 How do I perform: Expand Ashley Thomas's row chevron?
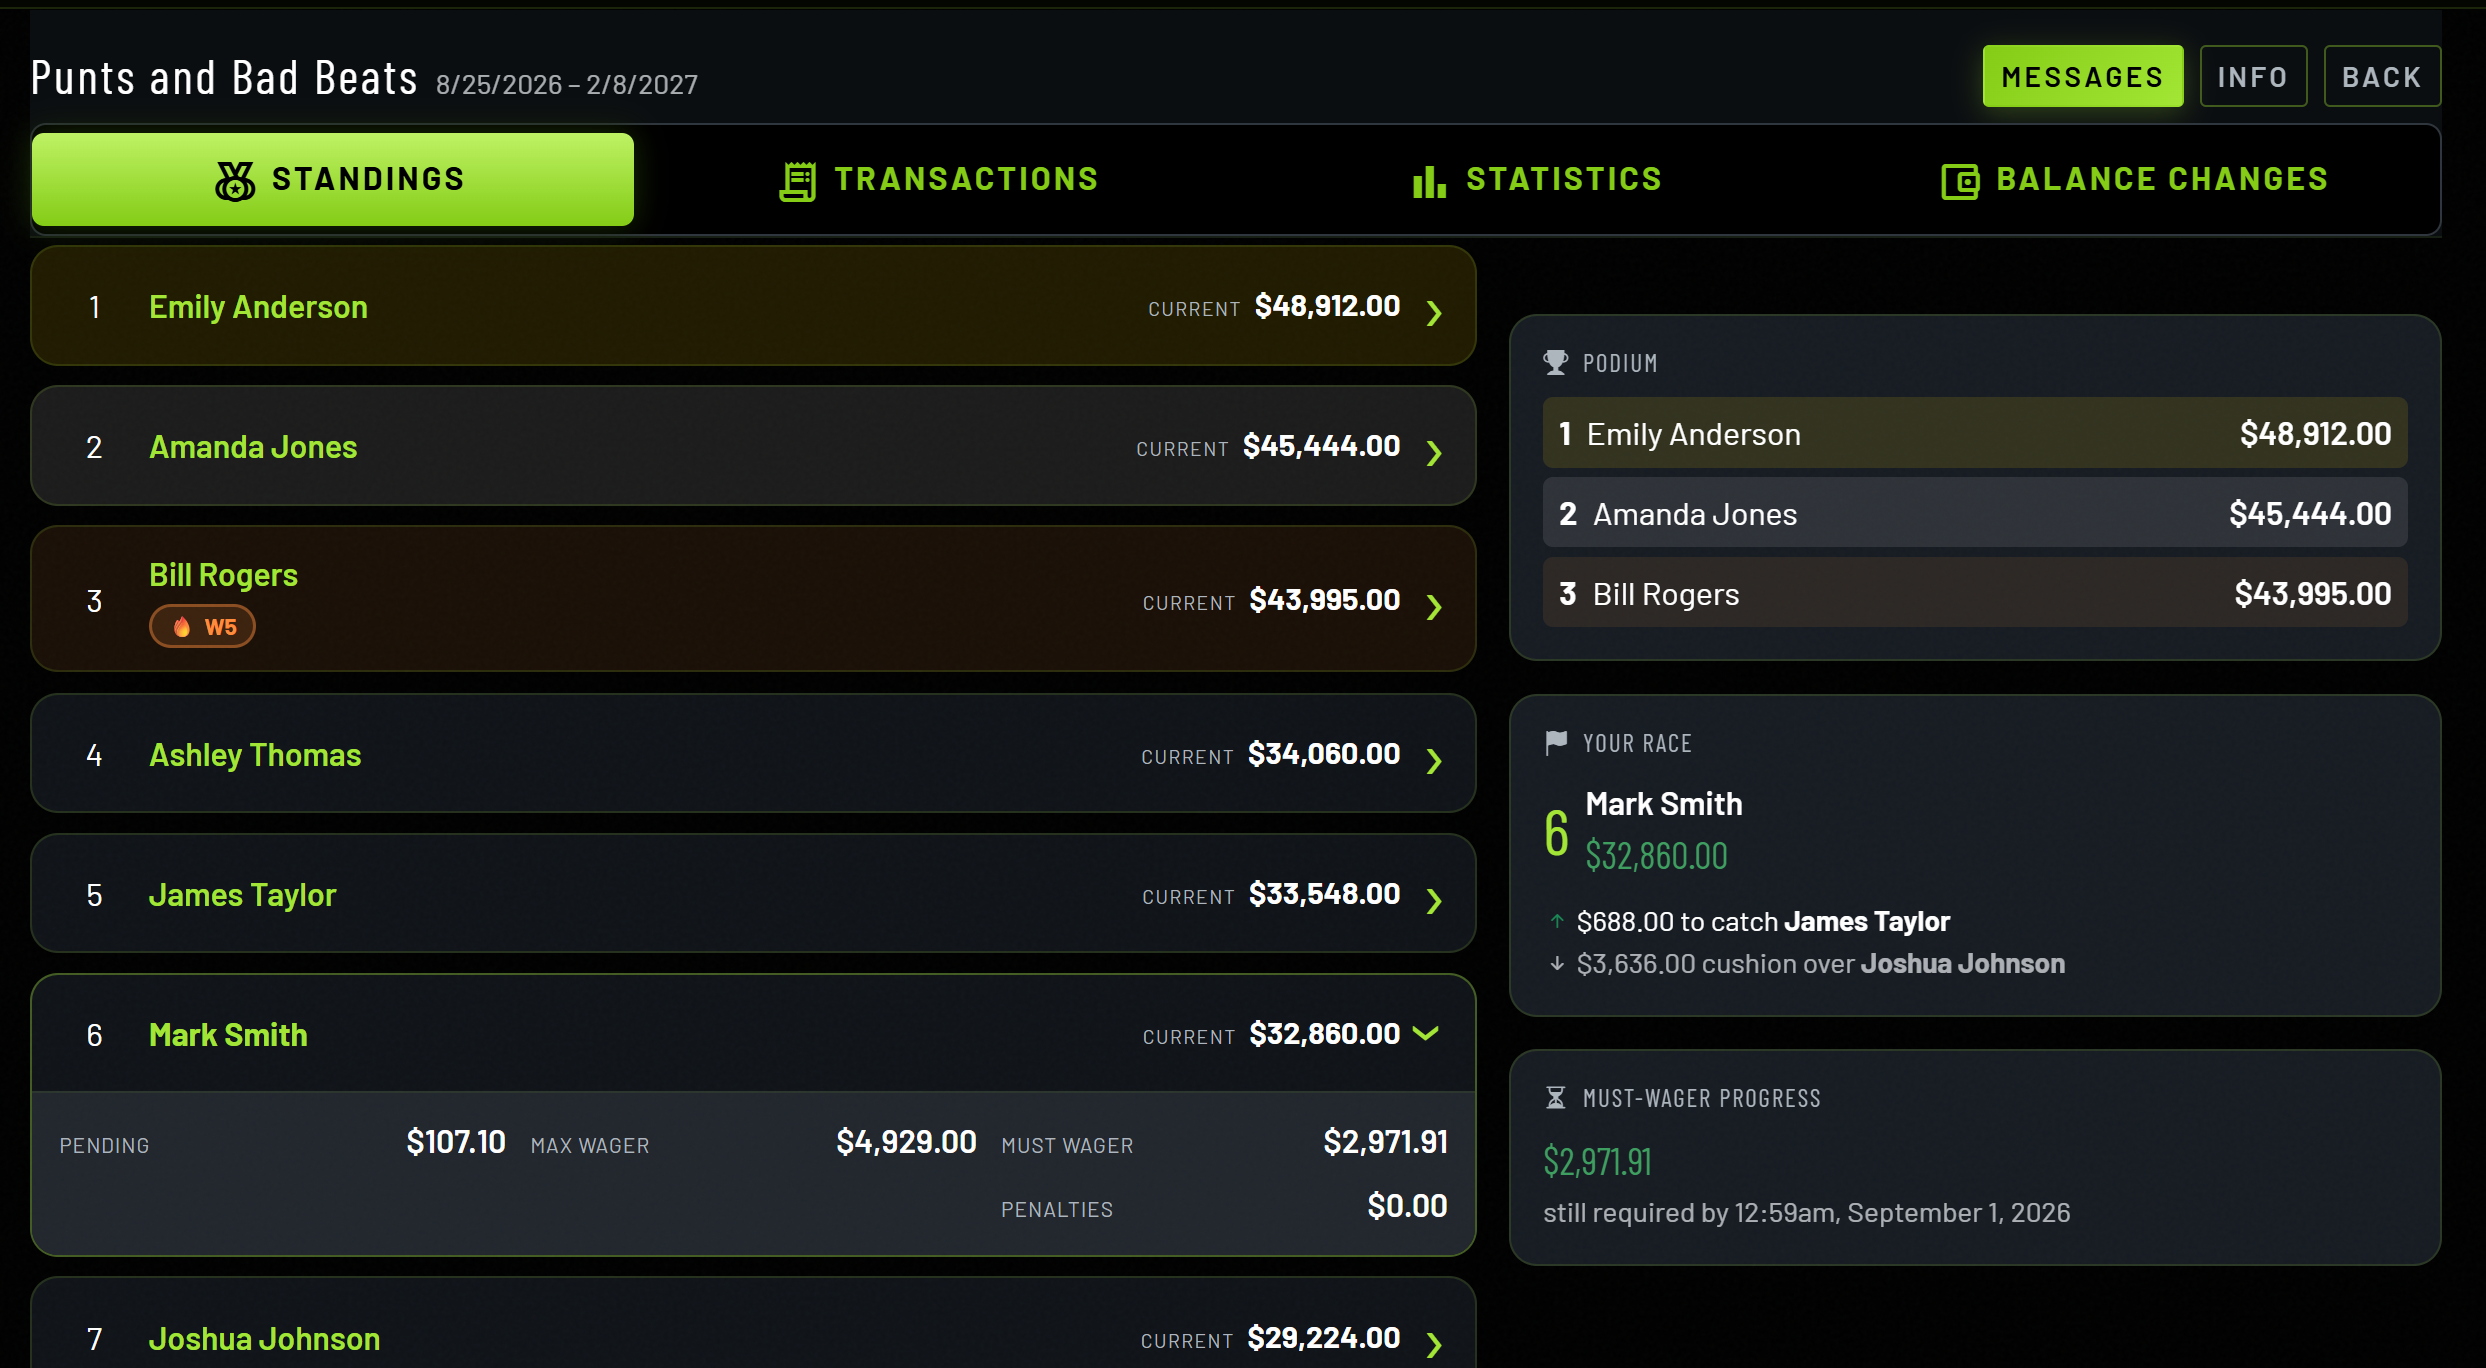(x=1434, y=760)
